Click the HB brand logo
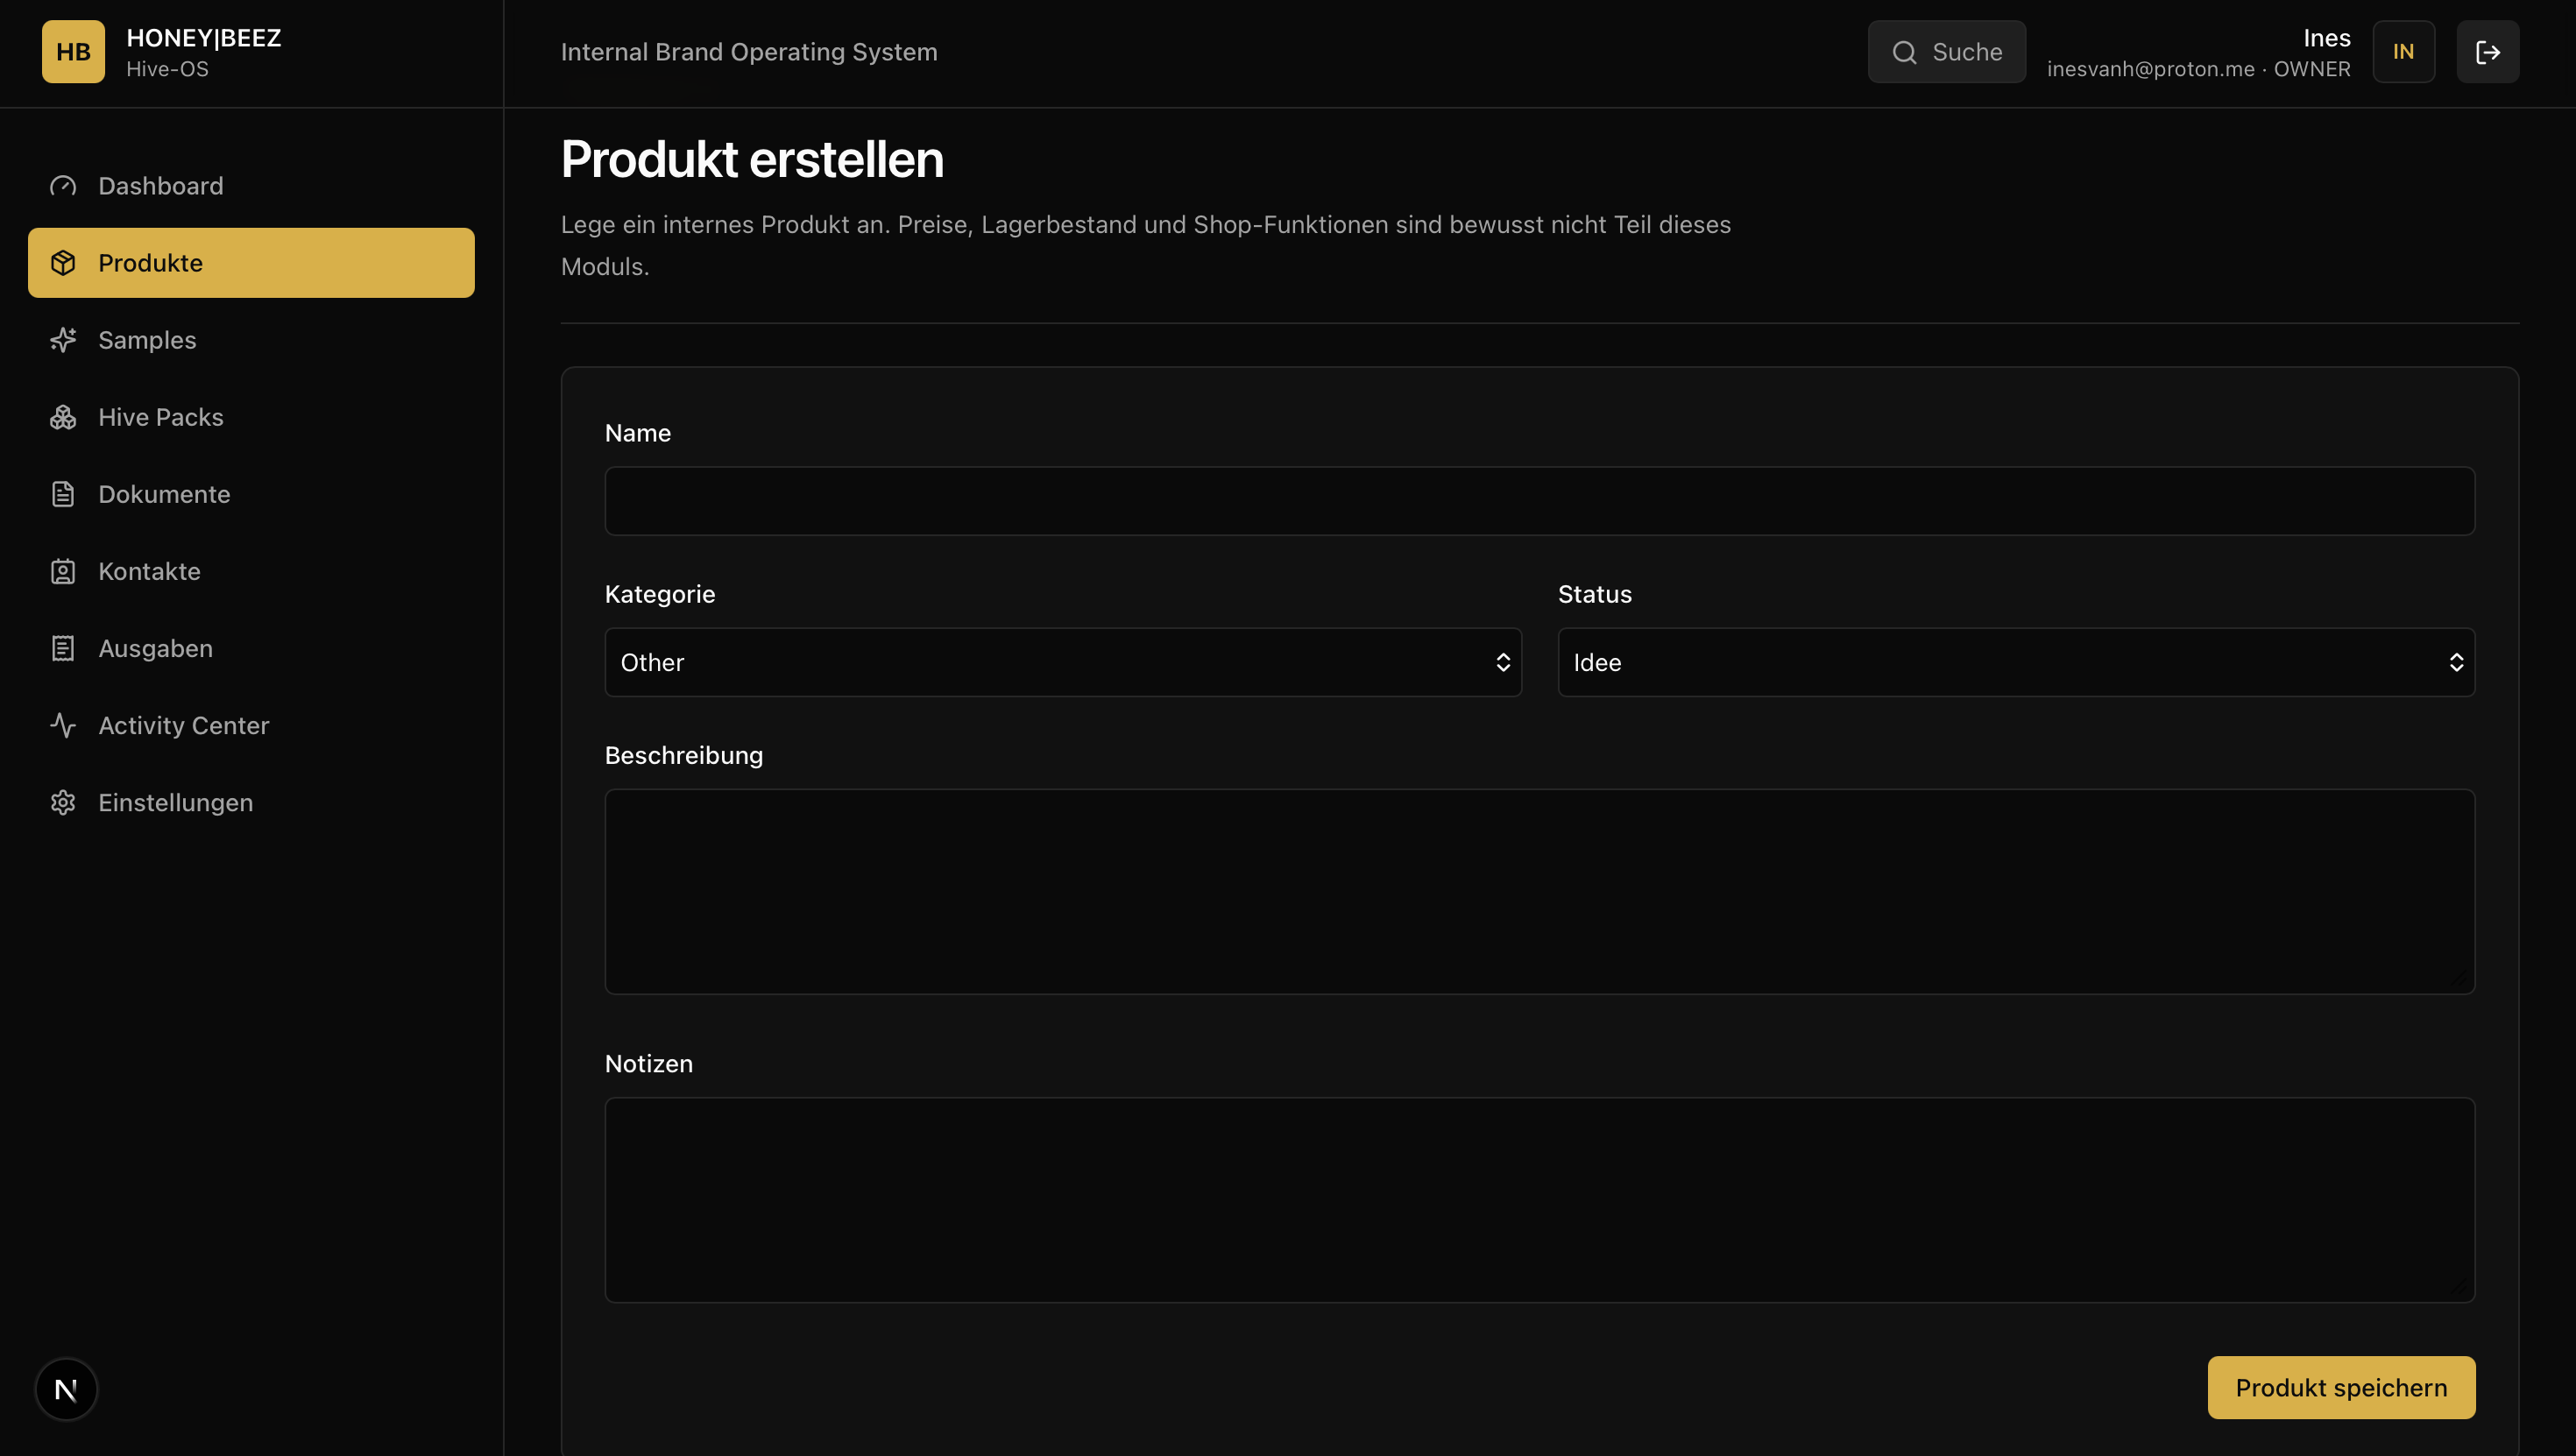The image size is (2576, 1456). [73, 52]
